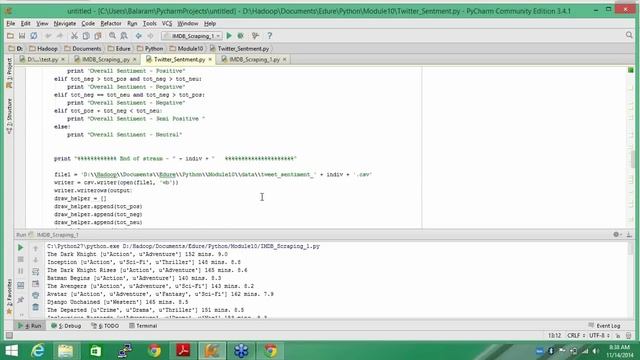Open the Debug tool window tab
The image size is (640, 360).
pyautogui.click(x=66, y=326)
